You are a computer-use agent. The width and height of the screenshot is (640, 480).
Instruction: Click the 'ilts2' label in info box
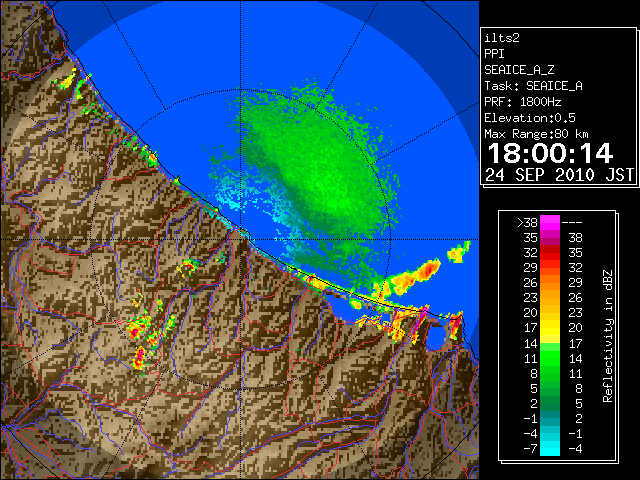tap(502, 38)
